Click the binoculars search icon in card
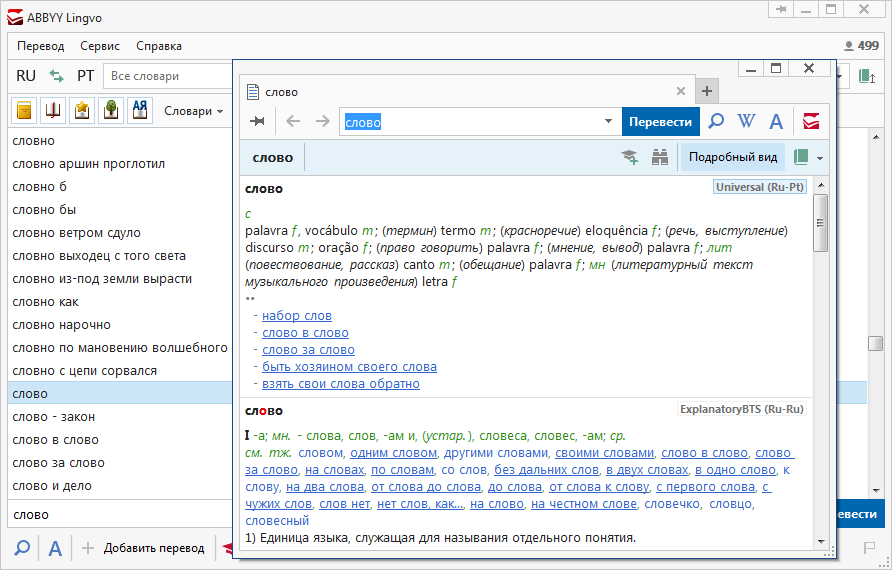Image resolution: width=892 pixels, height=570 pixels. 660,158
